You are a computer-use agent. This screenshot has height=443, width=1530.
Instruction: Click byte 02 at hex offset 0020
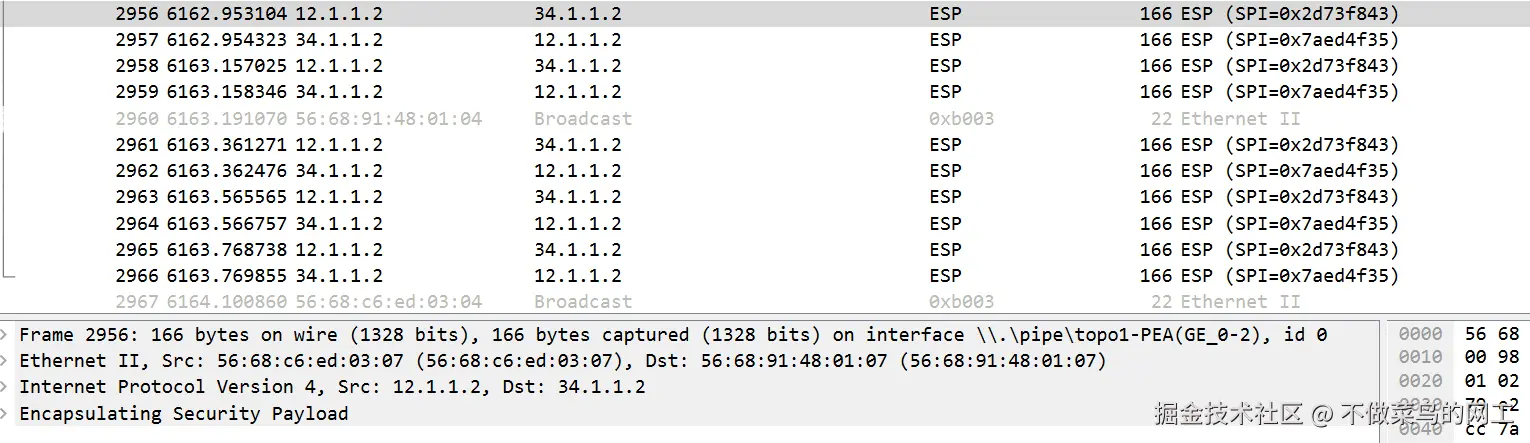tap(1509, 381)
